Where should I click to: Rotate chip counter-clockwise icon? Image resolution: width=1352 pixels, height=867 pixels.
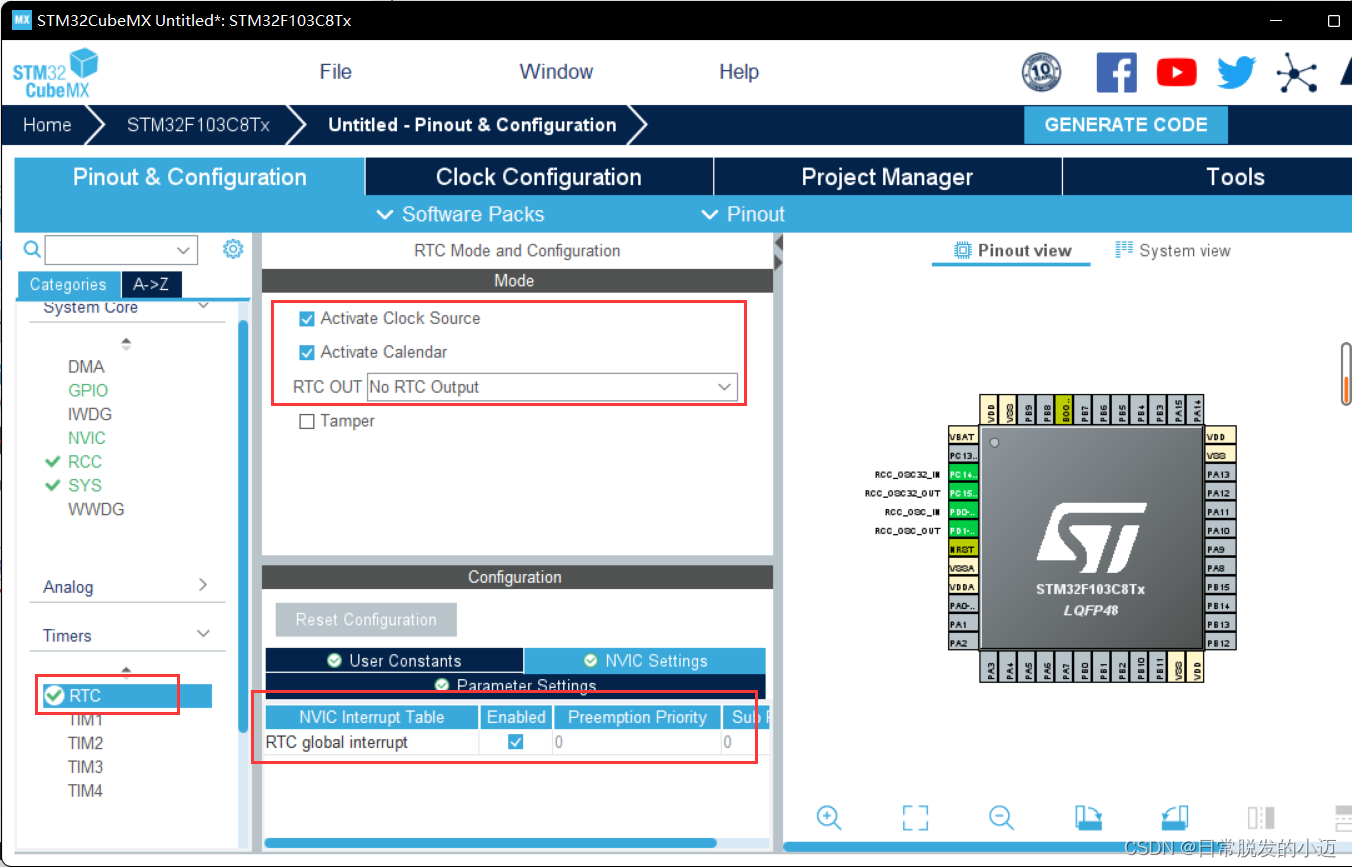pyautogui.click(x=1175, y=818)
